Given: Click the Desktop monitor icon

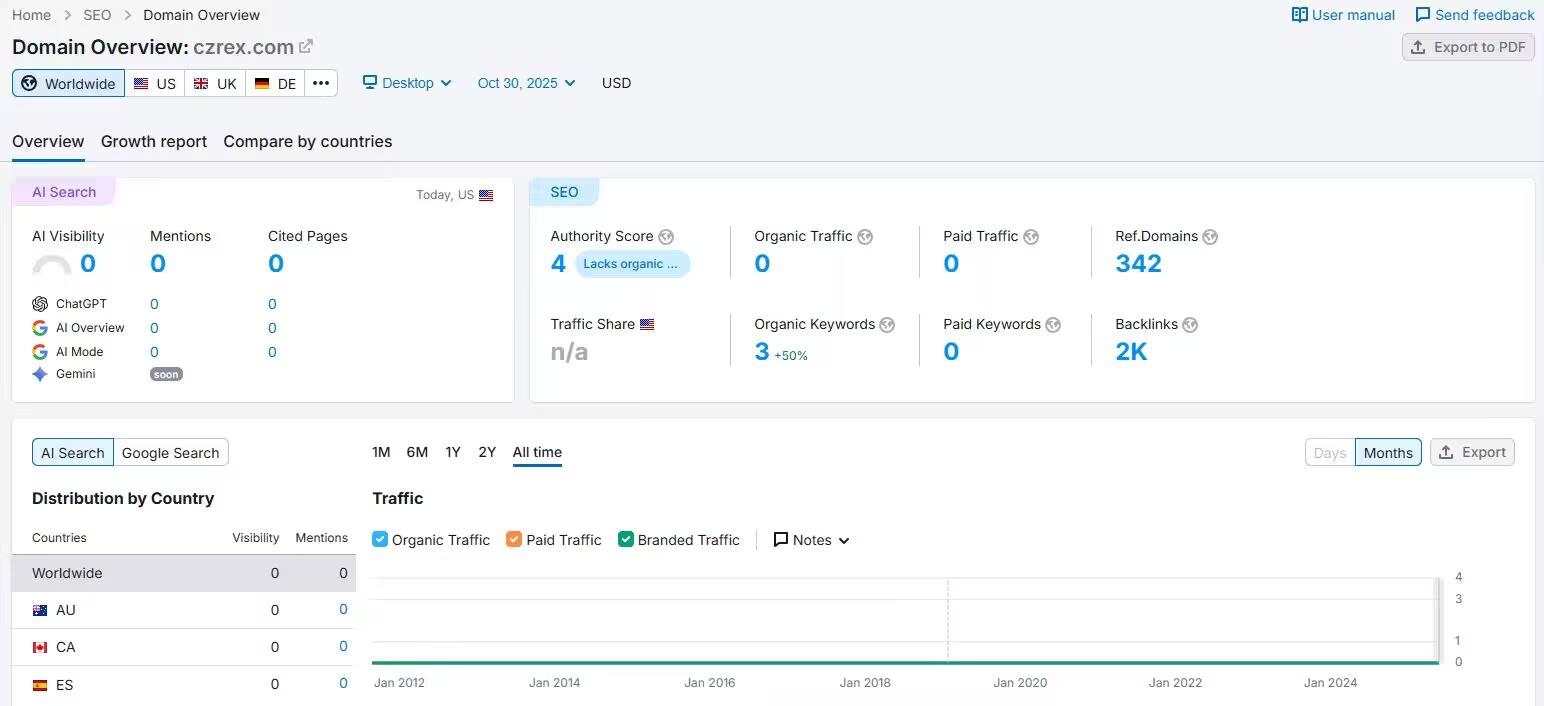Looking at the screenshot, I should [370, 82].
